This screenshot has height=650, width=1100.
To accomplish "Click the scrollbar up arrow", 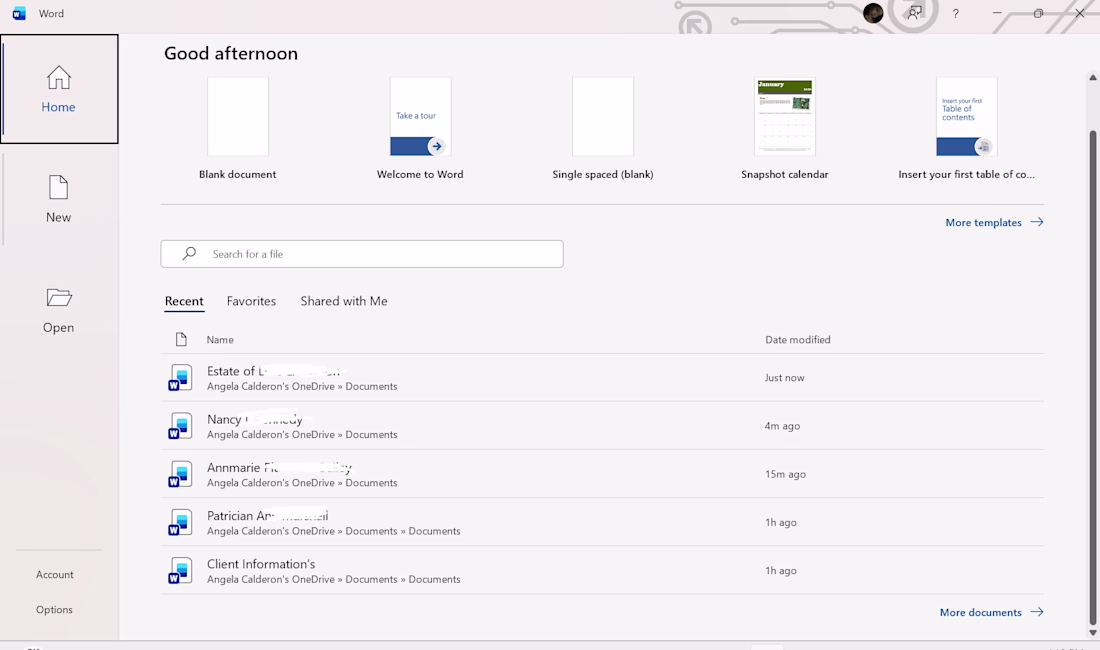I will (x=1092, y=77).
